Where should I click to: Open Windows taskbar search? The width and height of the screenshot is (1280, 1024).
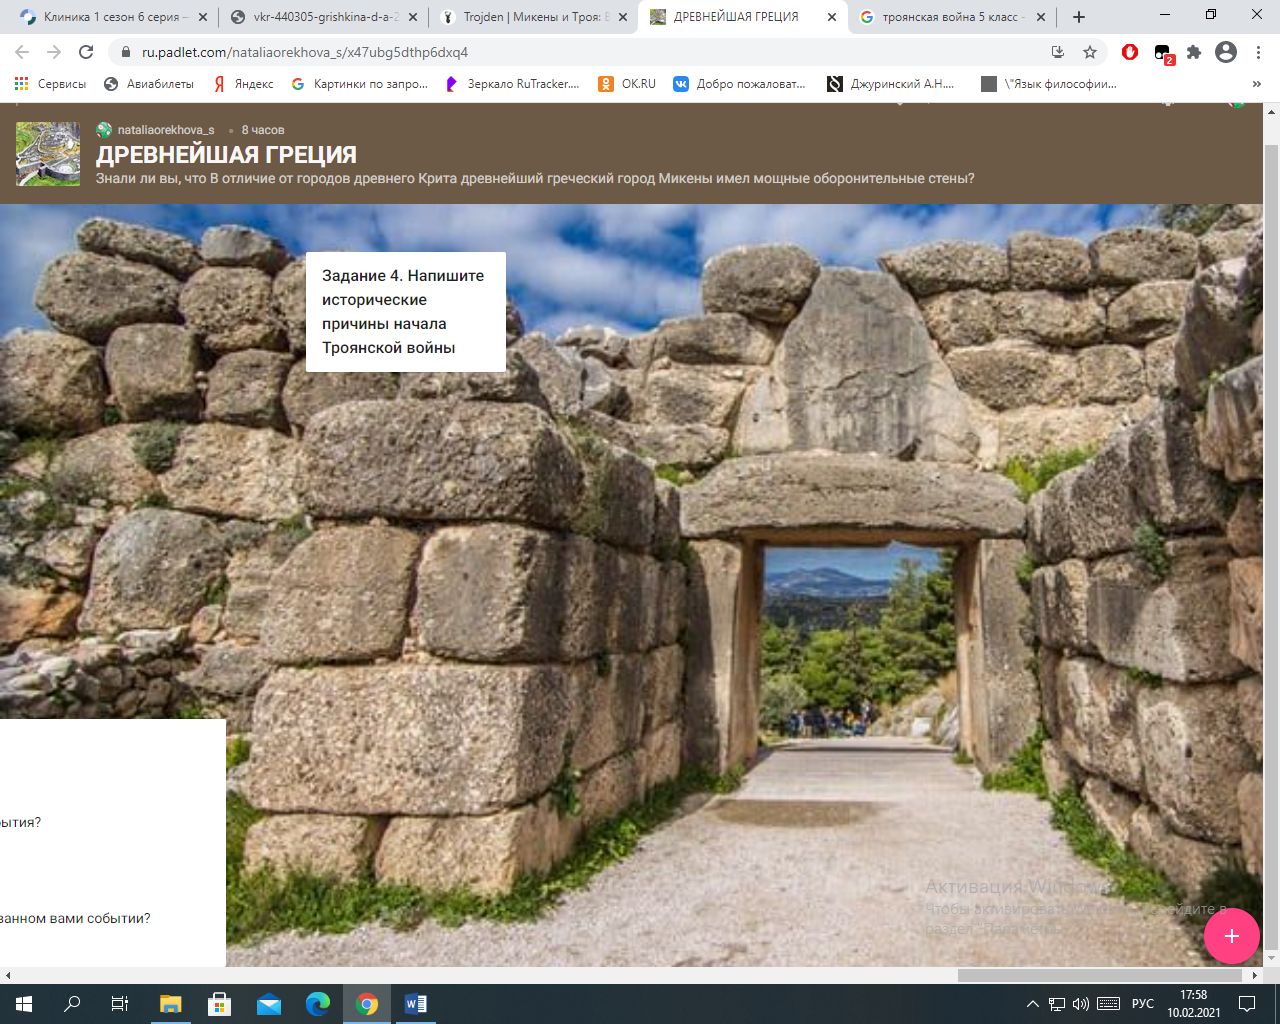click(x=72, y=1004)
